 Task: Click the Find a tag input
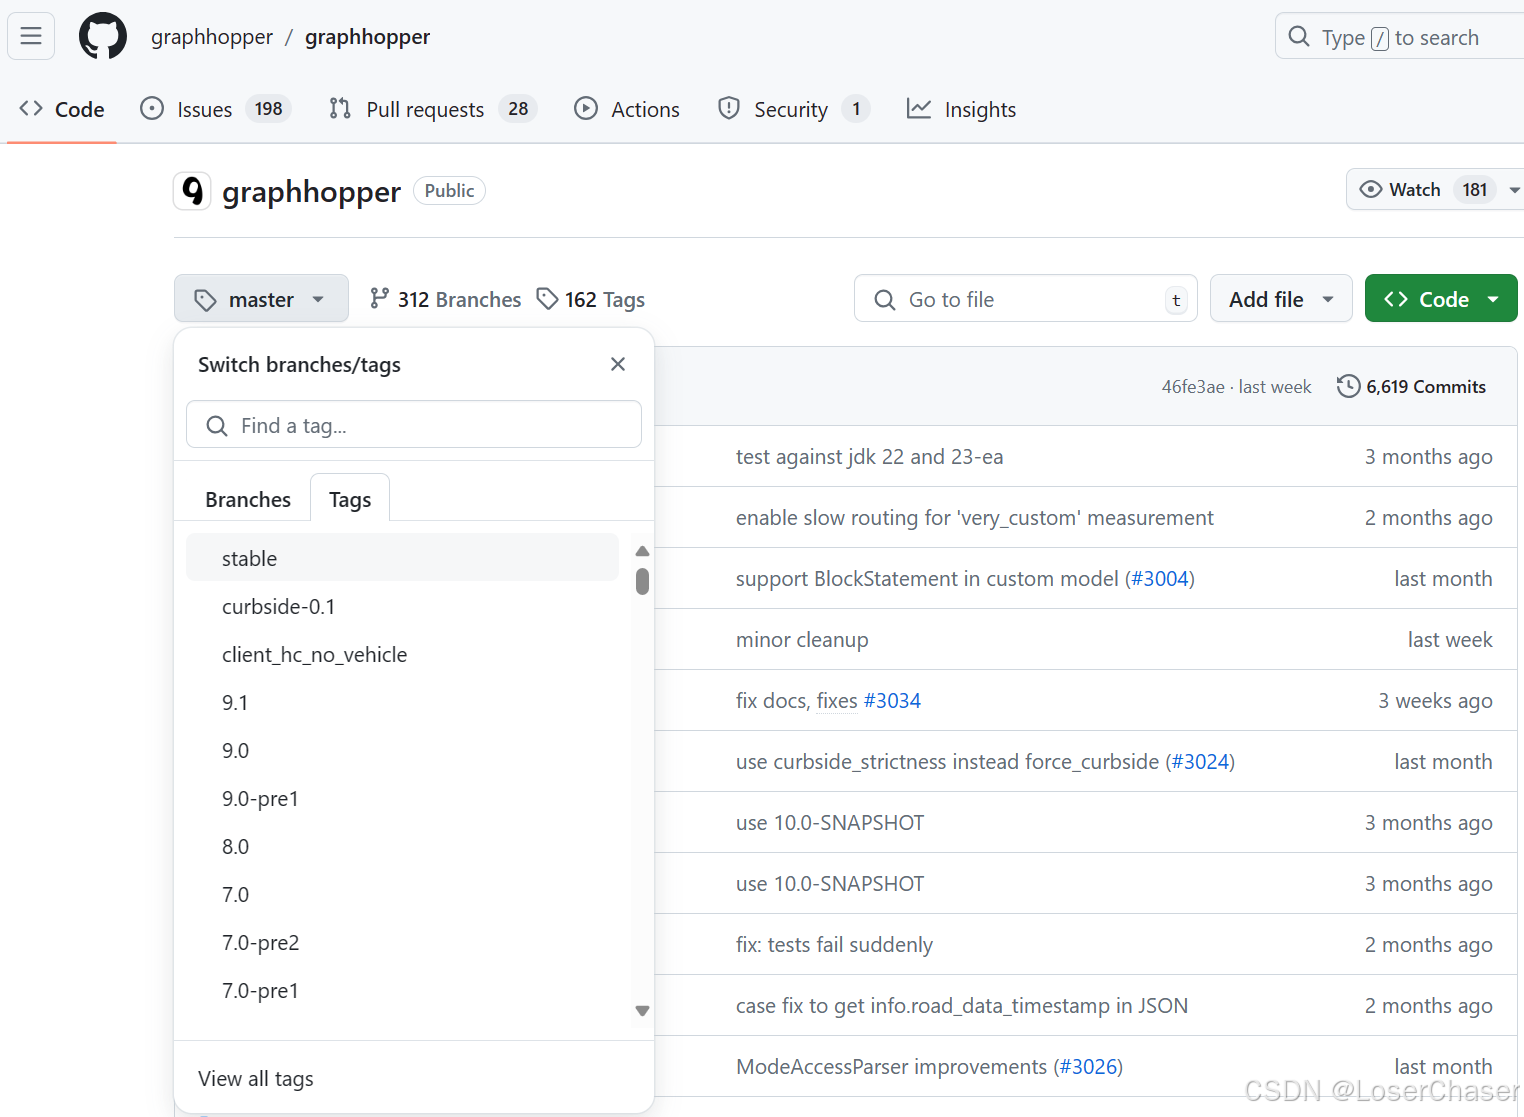pyautogui.click(x=414, y=425)
